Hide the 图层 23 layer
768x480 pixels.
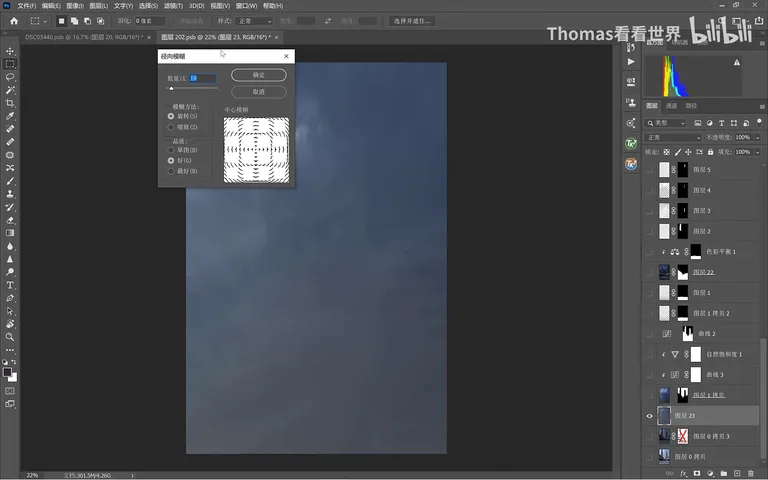click(649, 416)
